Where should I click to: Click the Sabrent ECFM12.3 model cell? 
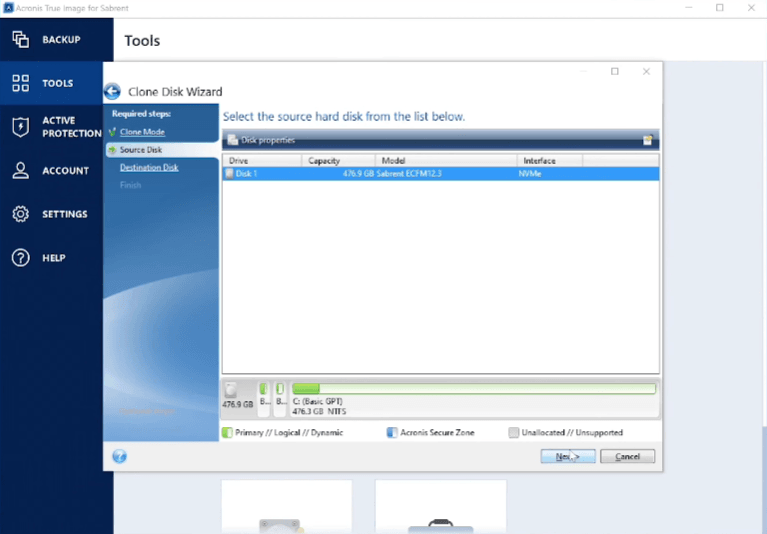[409, 174]
